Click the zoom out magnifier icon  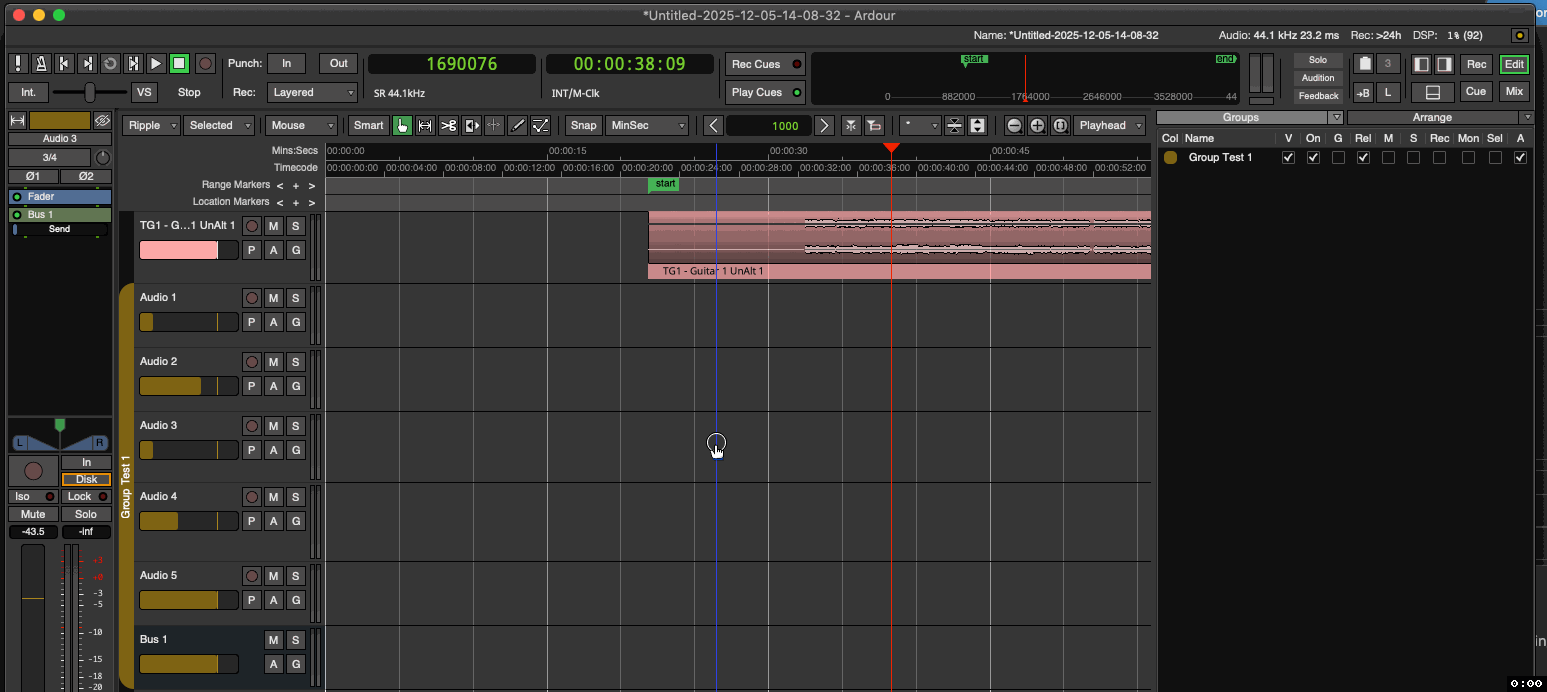1014,125
